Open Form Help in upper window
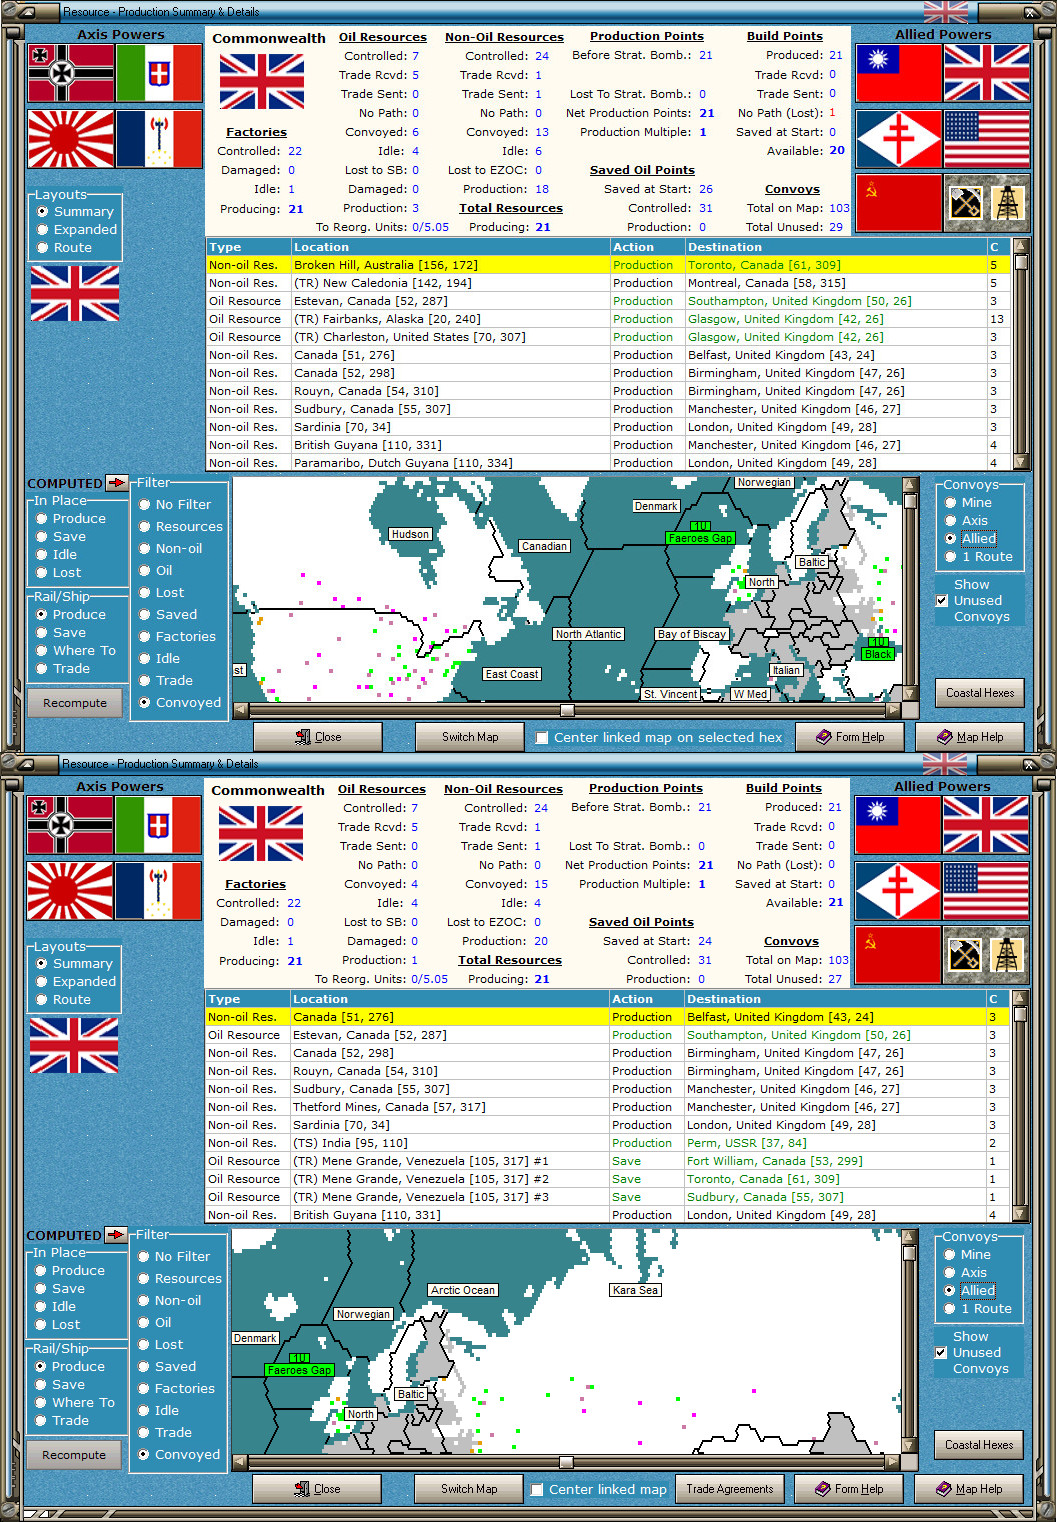Image resolution: width=1057 pixels, height=1522 pixels. [850, 737]
